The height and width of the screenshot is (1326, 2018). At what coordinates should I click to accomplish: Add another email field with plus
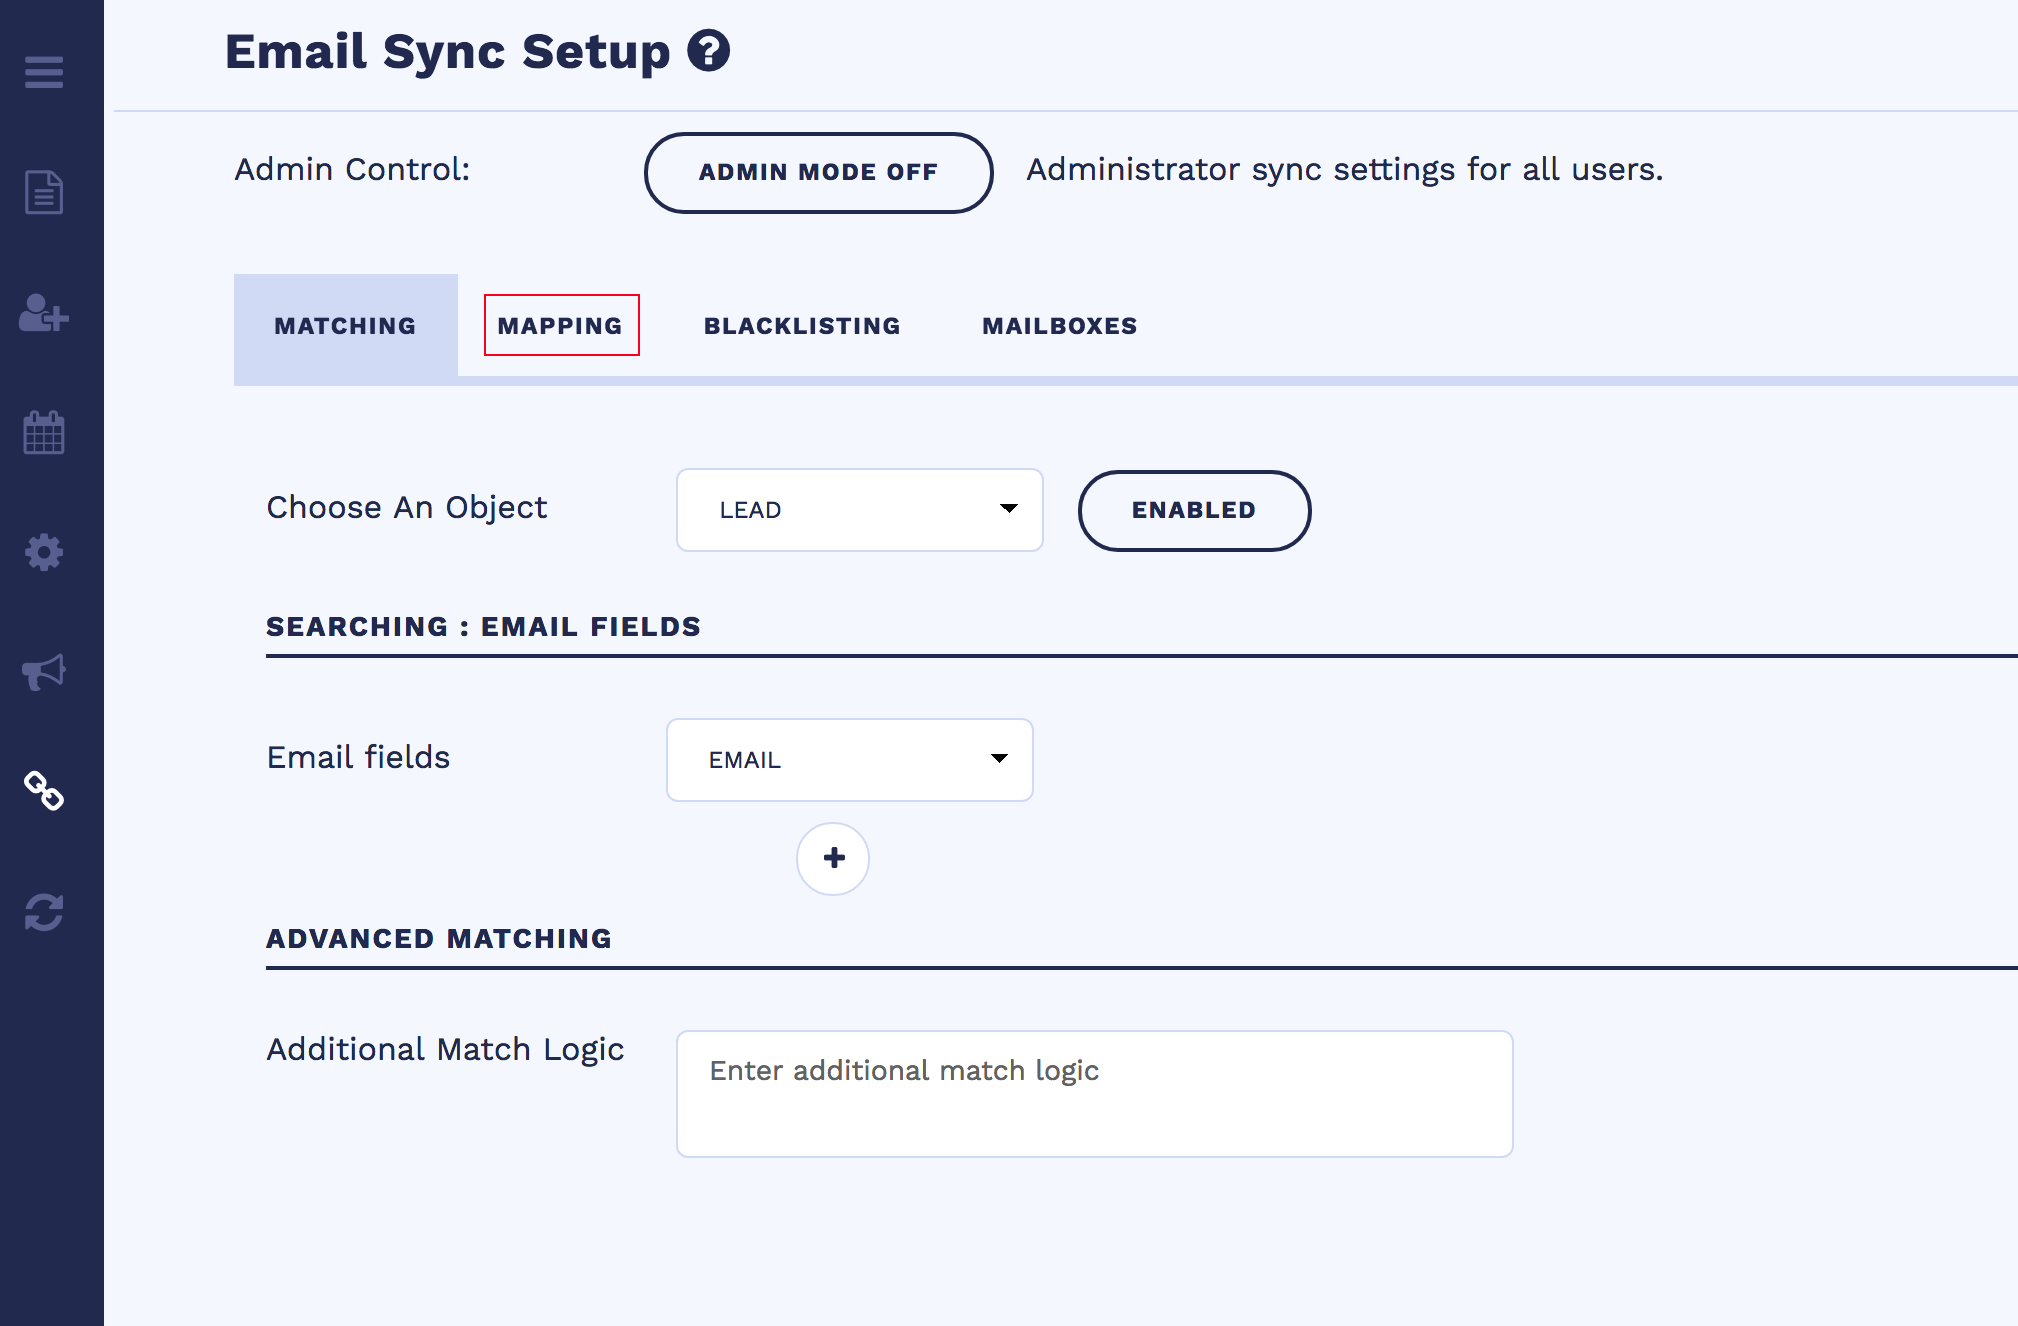point(833,858)
